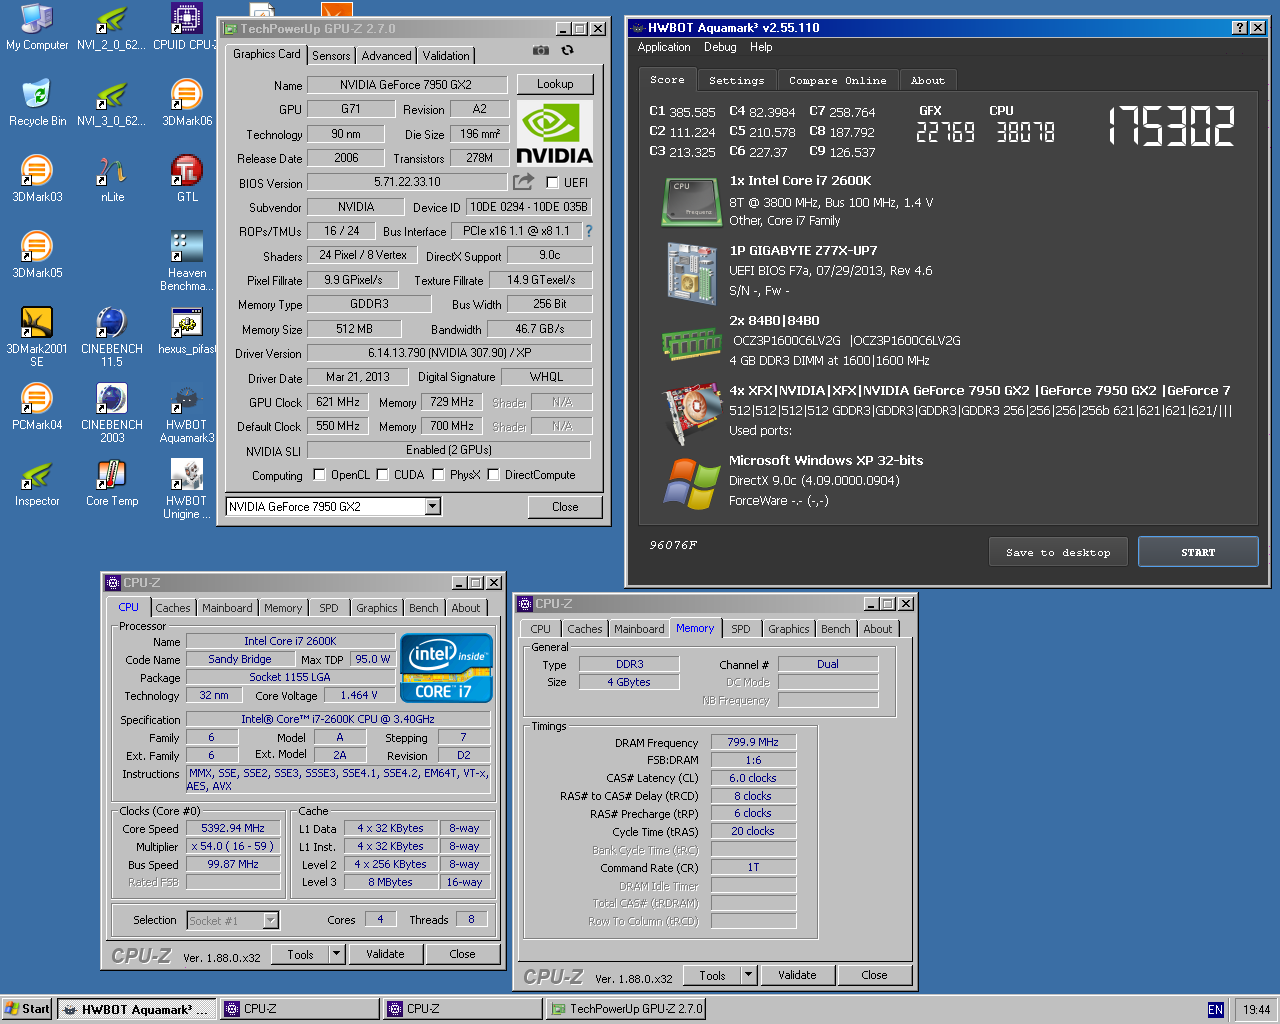Open Heaven Benchmark desktop shortcut
This screenshot has height=1024, width=1280.
[187, 261]
